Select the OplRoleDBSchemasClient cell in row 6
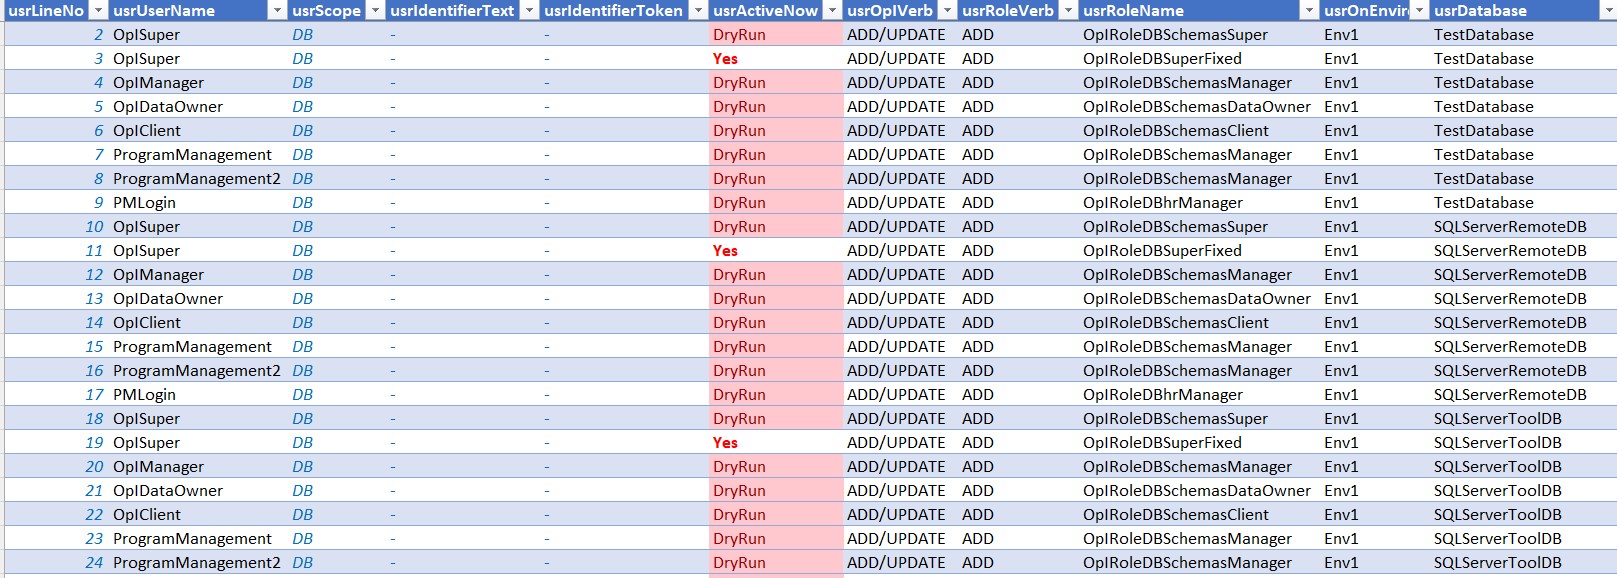The height and width of the screenshot is (578, 1617). [x=1199, y=130]
